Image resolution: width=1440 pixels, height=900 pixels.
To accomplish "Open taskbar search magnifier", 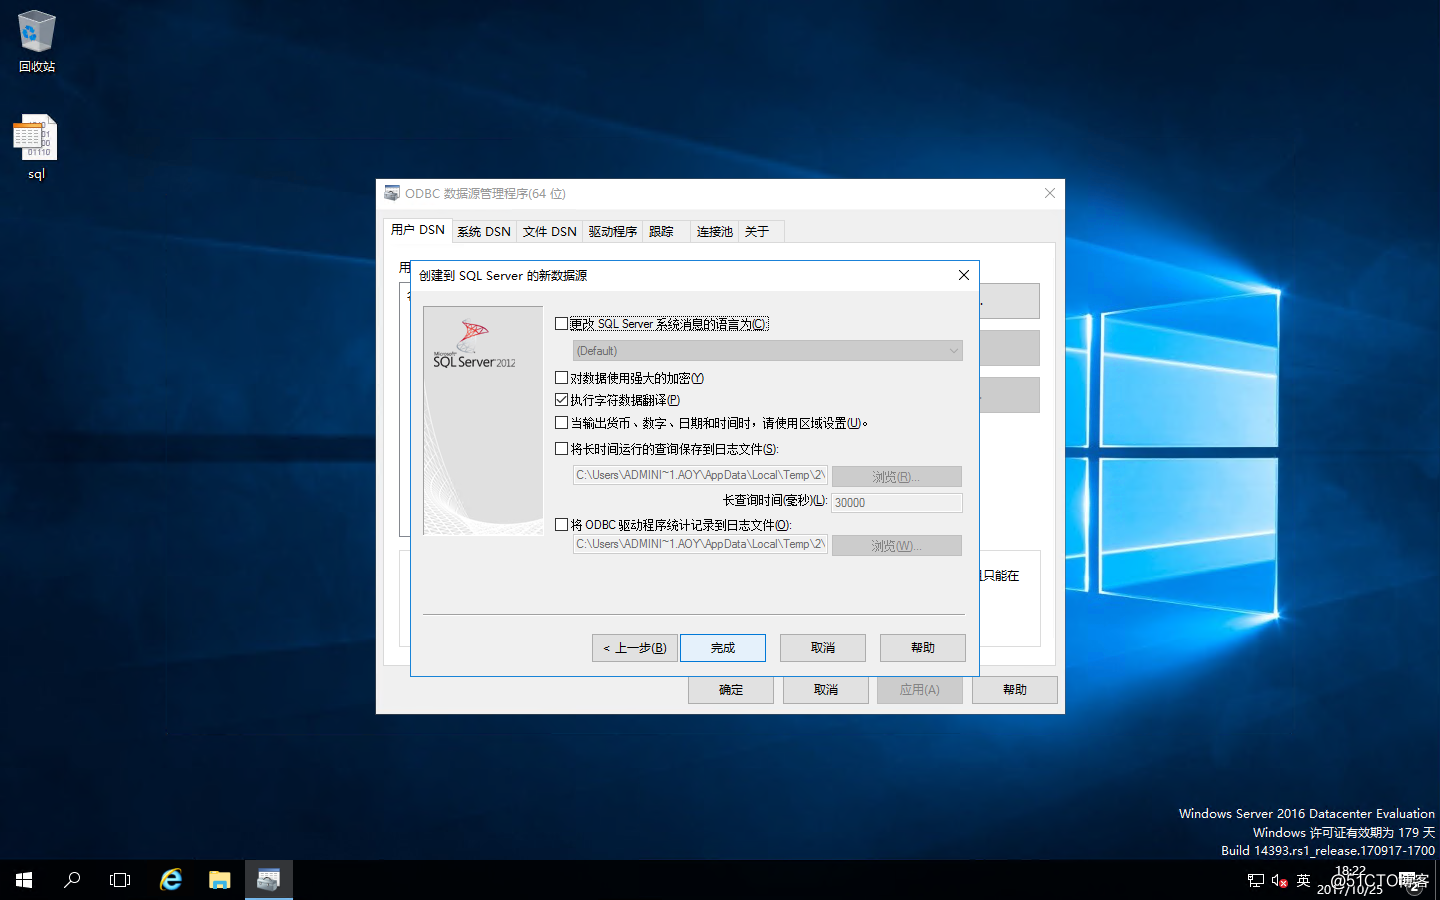I will coord(72,880).
